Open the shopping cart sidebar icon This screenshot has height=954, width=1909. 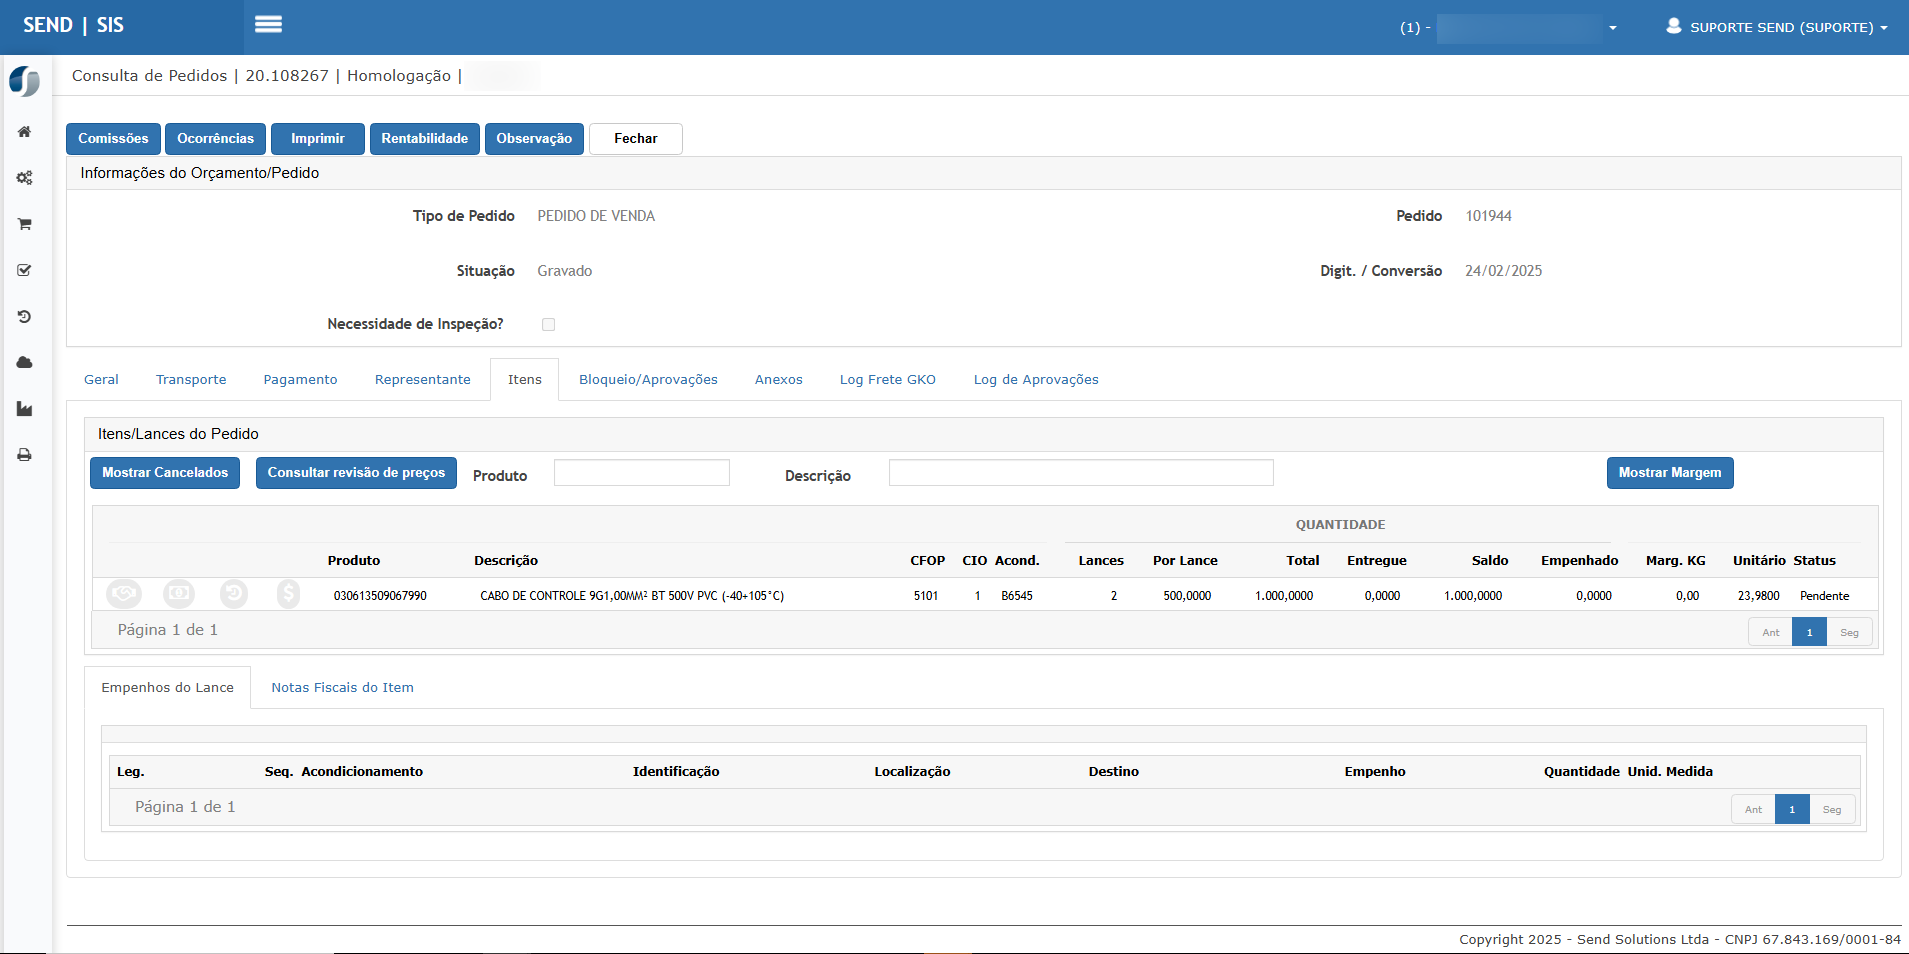coord(25,224)
